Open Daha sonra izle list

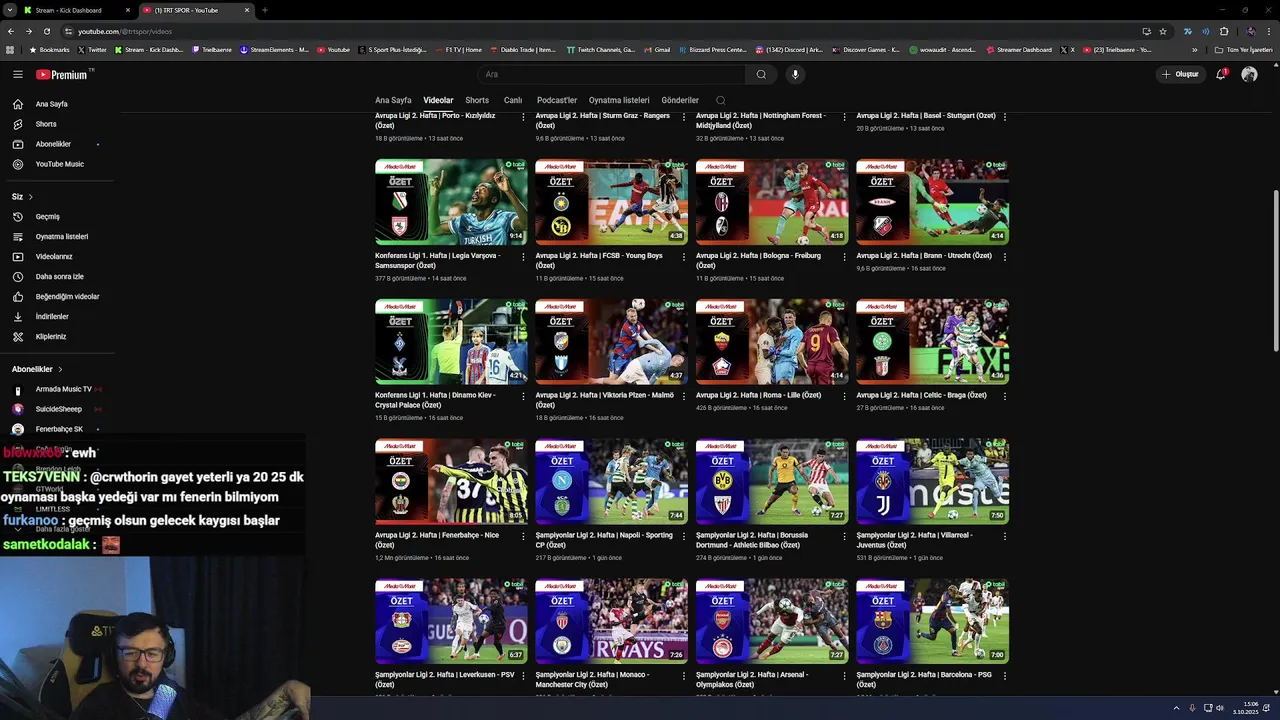60,277
